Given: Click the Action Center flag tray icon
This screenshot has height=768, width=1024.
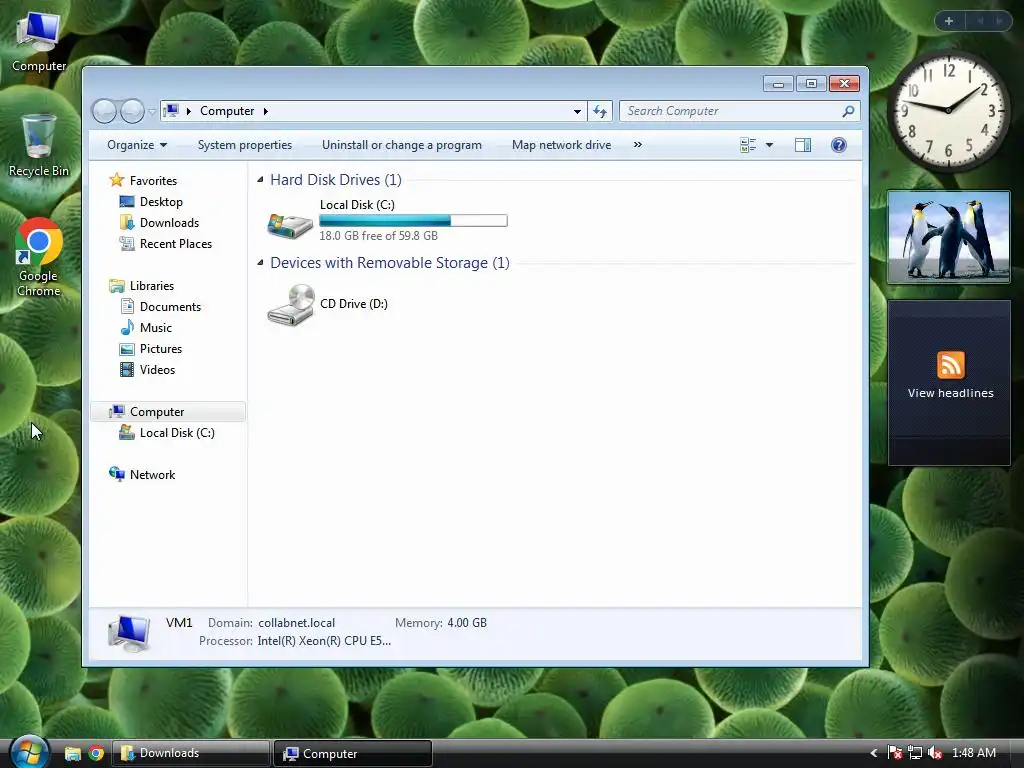Looking at the screenshot, I should point(895,753).
